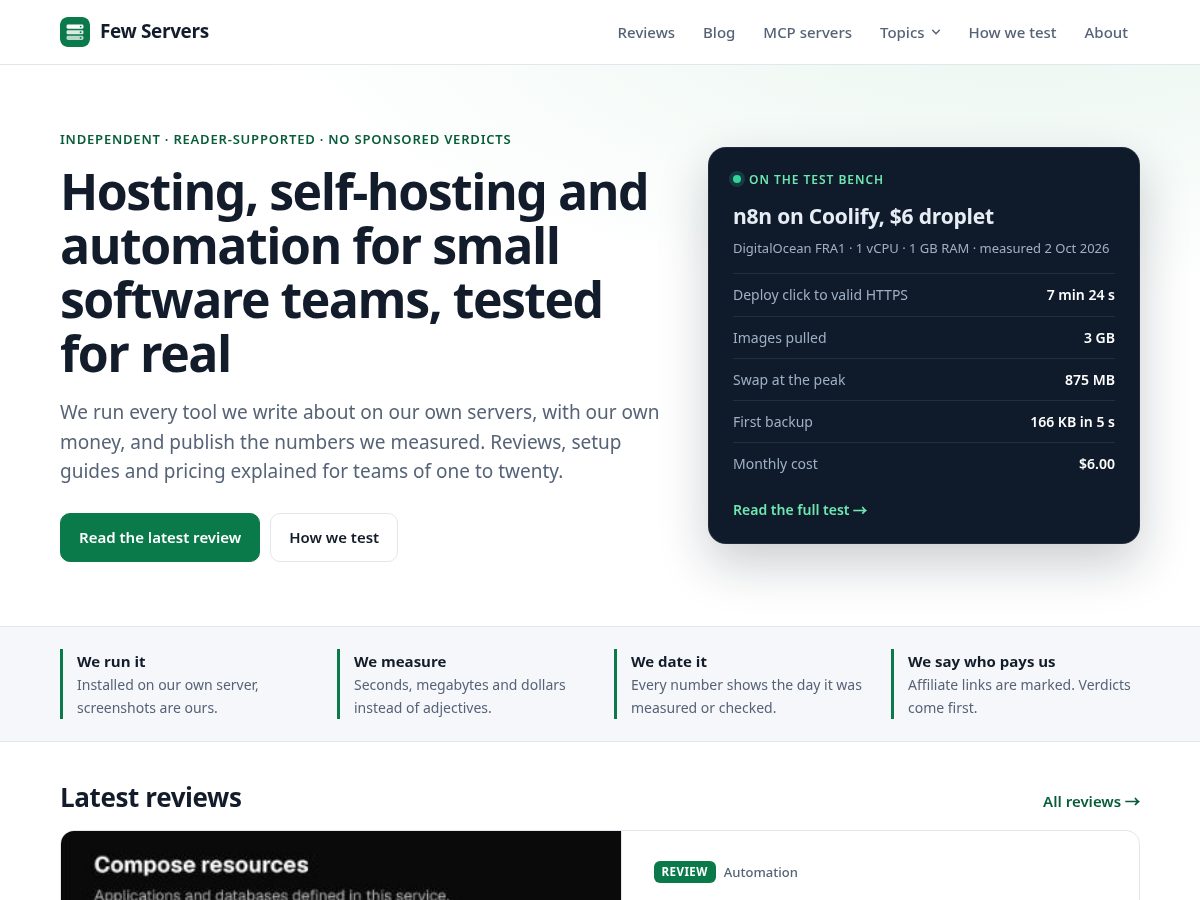
Task: Open the All reviews link
Action: coord(1091,802)
